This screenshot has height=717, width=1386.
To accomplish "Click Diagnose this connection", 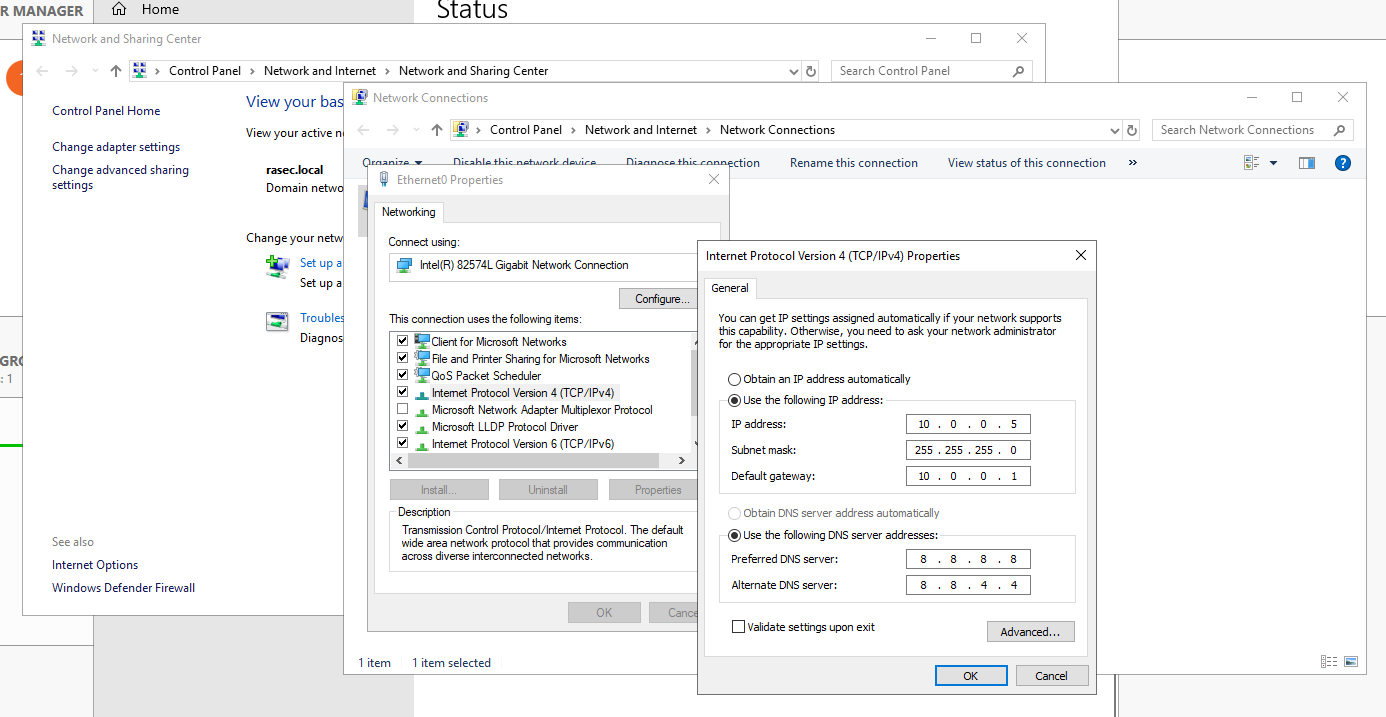I will pos(693,163).
